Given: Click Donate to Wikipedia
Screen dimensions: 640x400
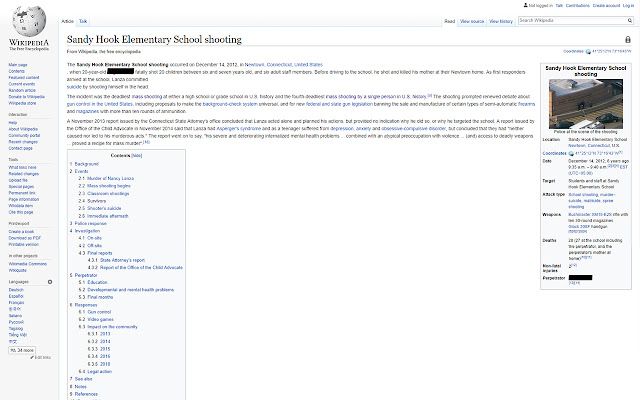Looking at the screenshot, I should 27,97.
